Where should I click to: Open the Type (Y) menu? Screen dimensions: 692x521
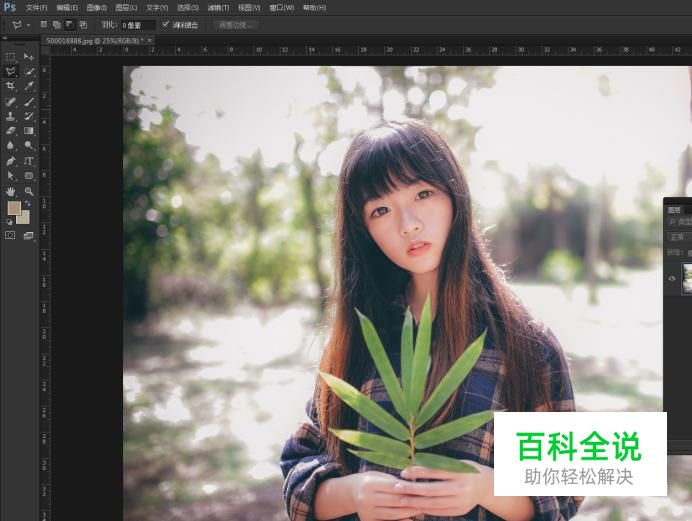[157, 8]
